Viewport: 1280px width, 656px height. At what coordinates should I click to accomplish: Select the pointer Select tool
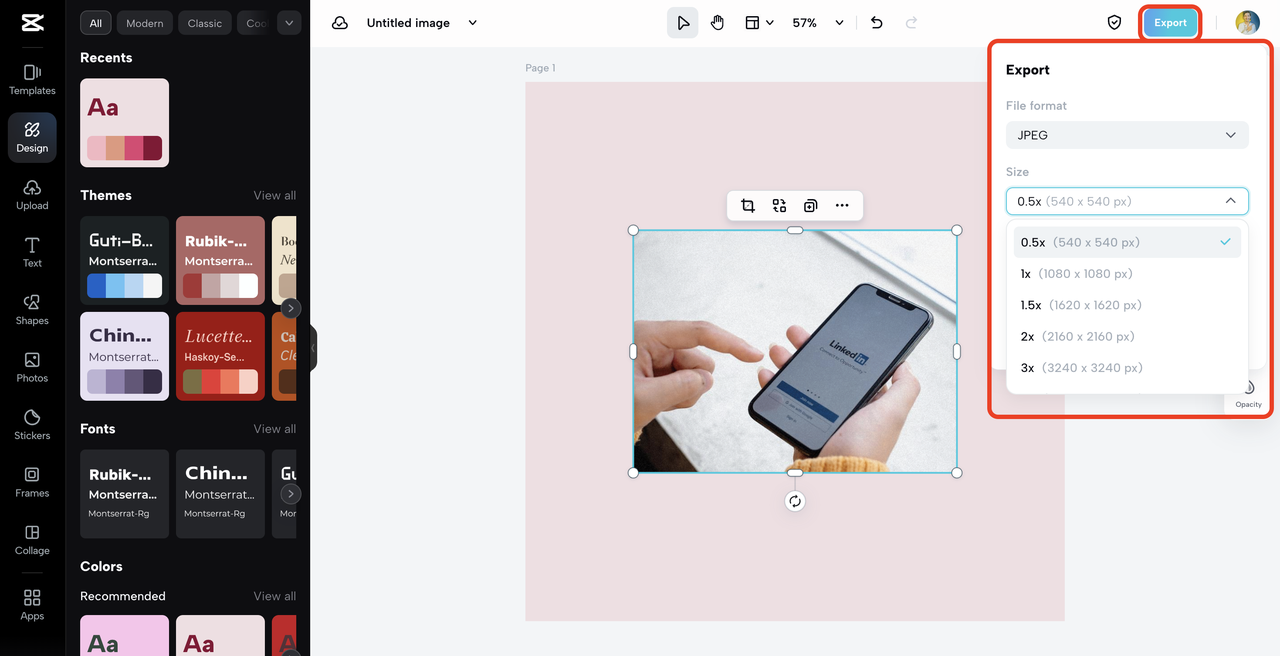pyautogui.click(x=683, y=23)
